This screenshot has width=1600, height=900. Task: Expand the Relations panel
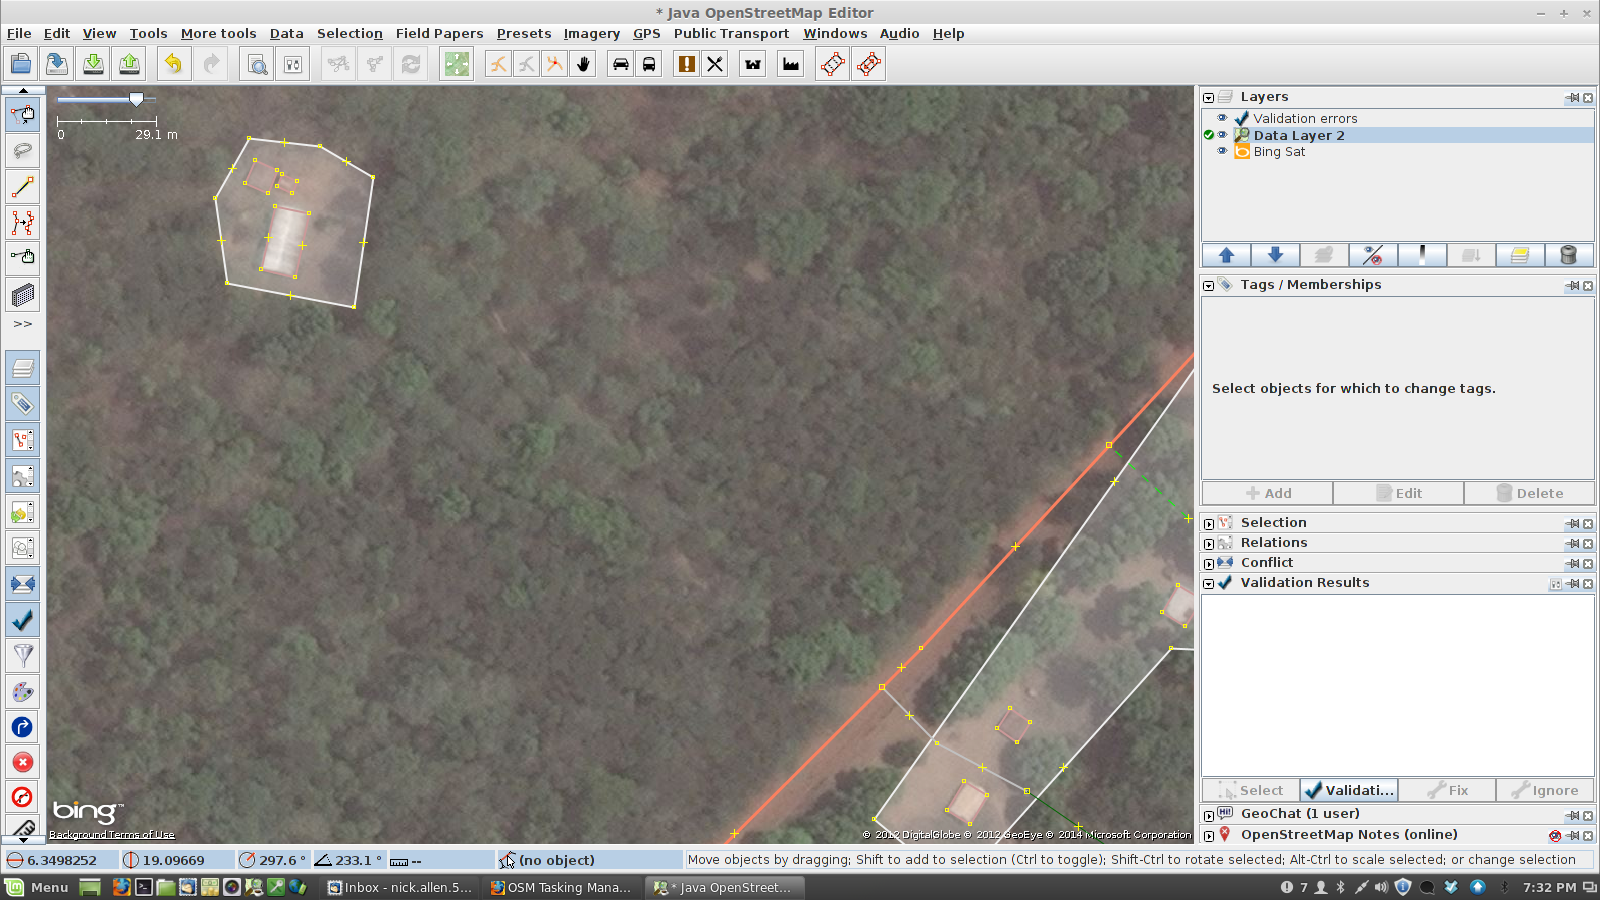[x=1208, y=544]
